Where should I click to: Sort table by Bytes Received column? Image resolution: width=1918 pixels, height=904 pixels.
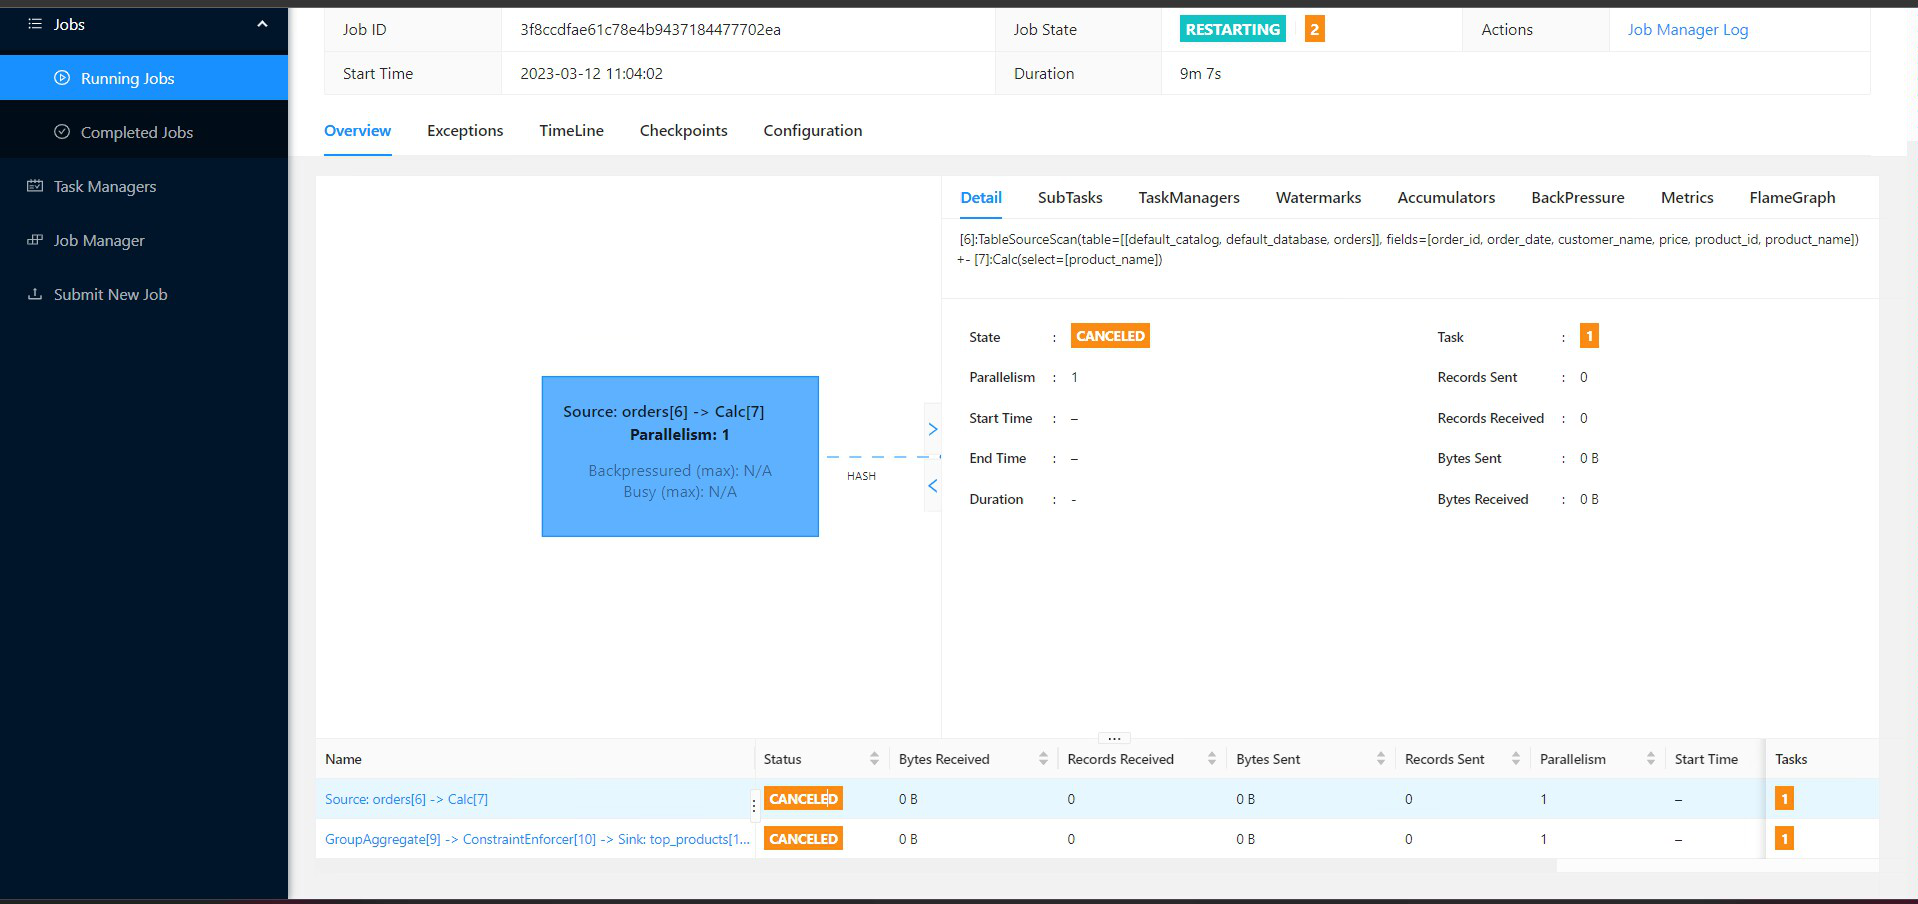pos(1043,759)
